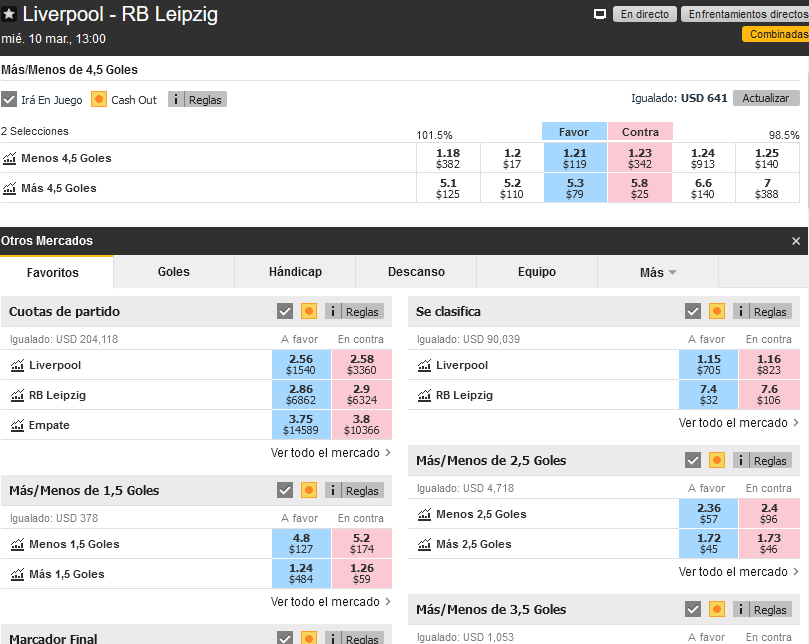Open chart icon for Menos 2,5 Goles
This screenshot has width=809, height=644.
pos(425,514)
